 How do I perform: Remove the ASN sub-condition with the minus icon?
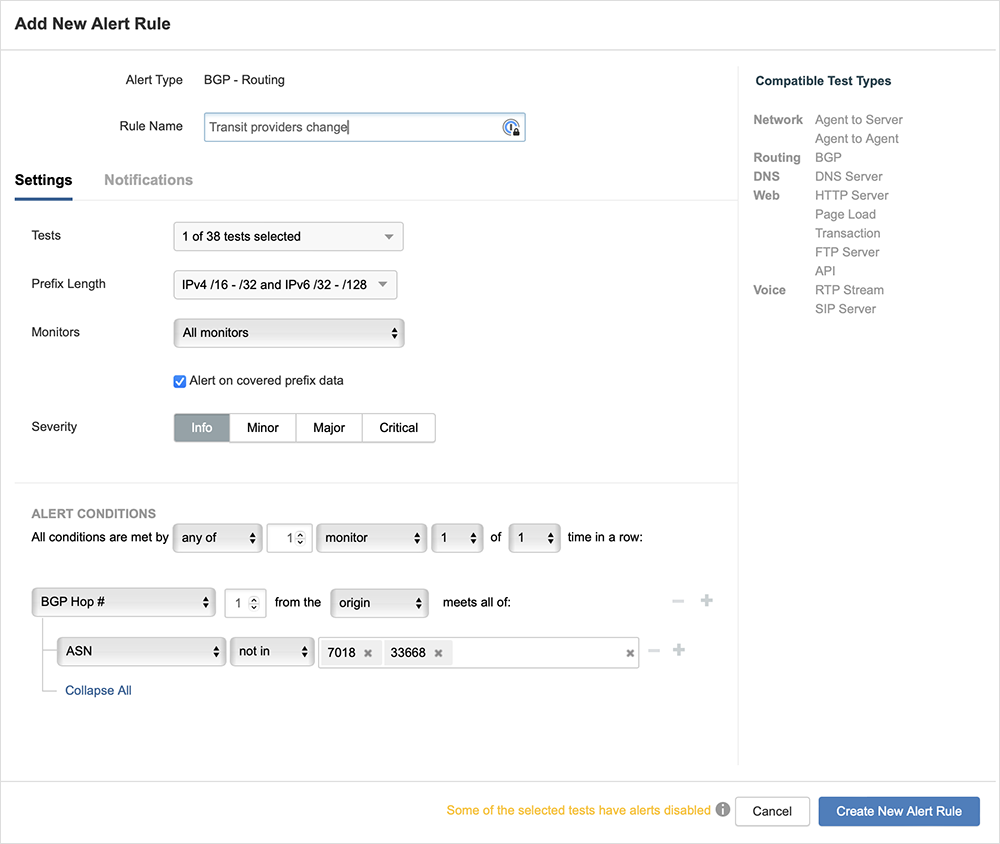(654, 649)
